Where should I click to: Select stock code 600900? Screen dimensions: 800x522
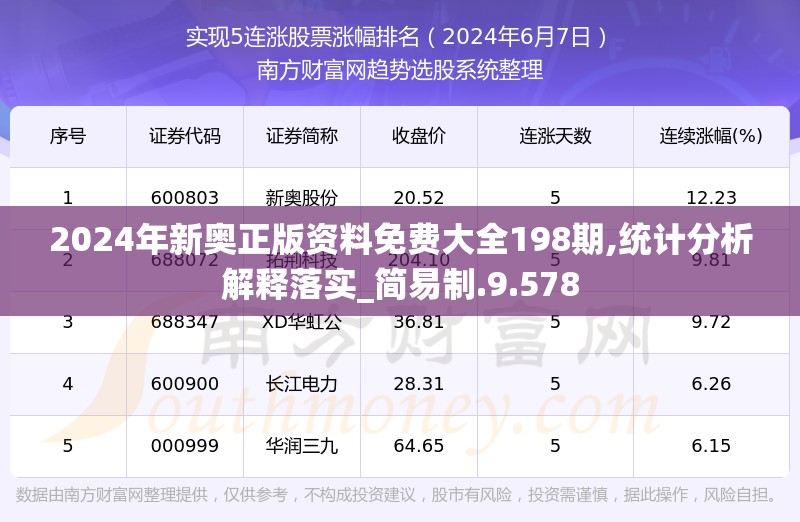pyautogui.click(x=185, y=384)
